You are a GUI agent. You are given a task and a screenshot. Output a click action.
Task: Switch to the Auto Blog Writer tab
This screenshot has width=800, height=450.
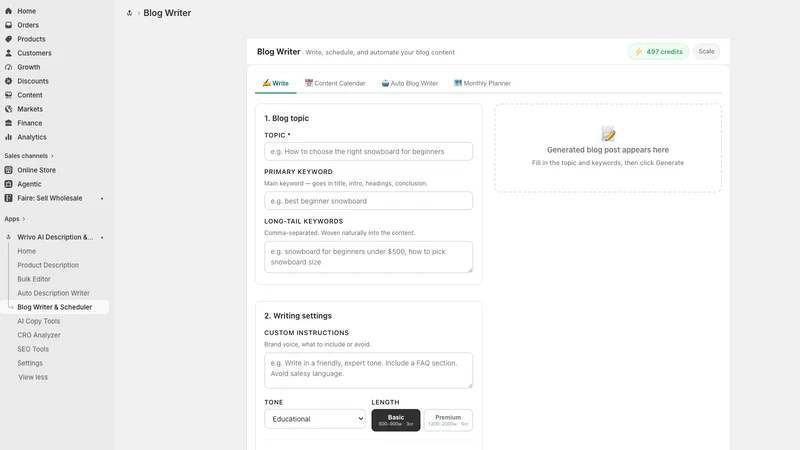409,83
